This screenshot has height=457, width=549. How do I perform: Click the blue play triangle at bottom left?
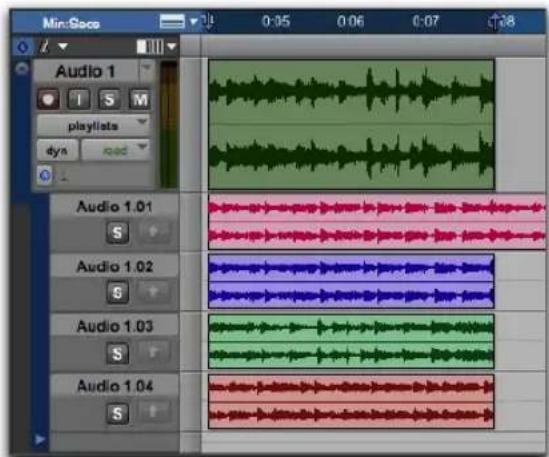(x=40, y=439)
